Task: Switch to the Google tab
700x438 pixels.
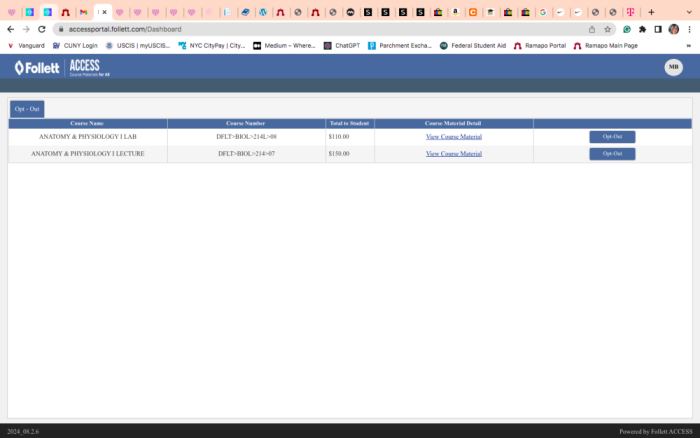Action: click(x=543, y=12)
